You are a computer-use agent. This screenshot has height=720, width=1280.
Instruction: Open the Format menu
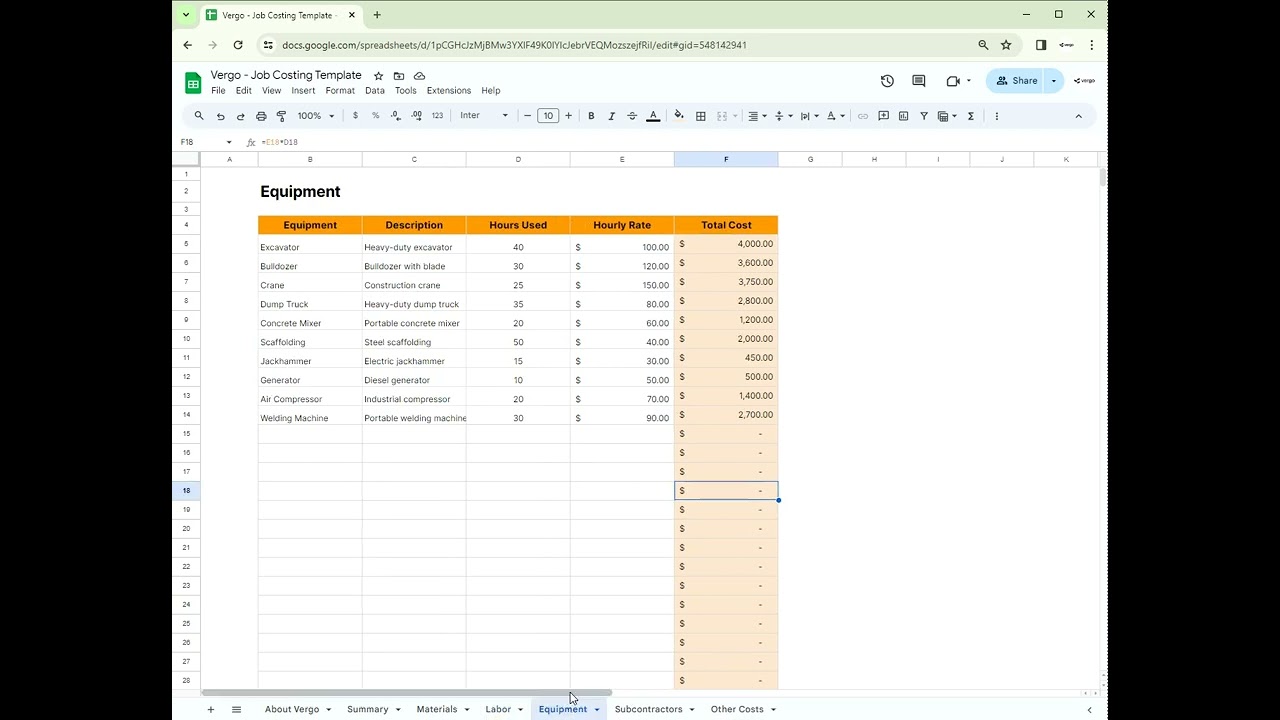pyautogui.click(x=340, y=91)
